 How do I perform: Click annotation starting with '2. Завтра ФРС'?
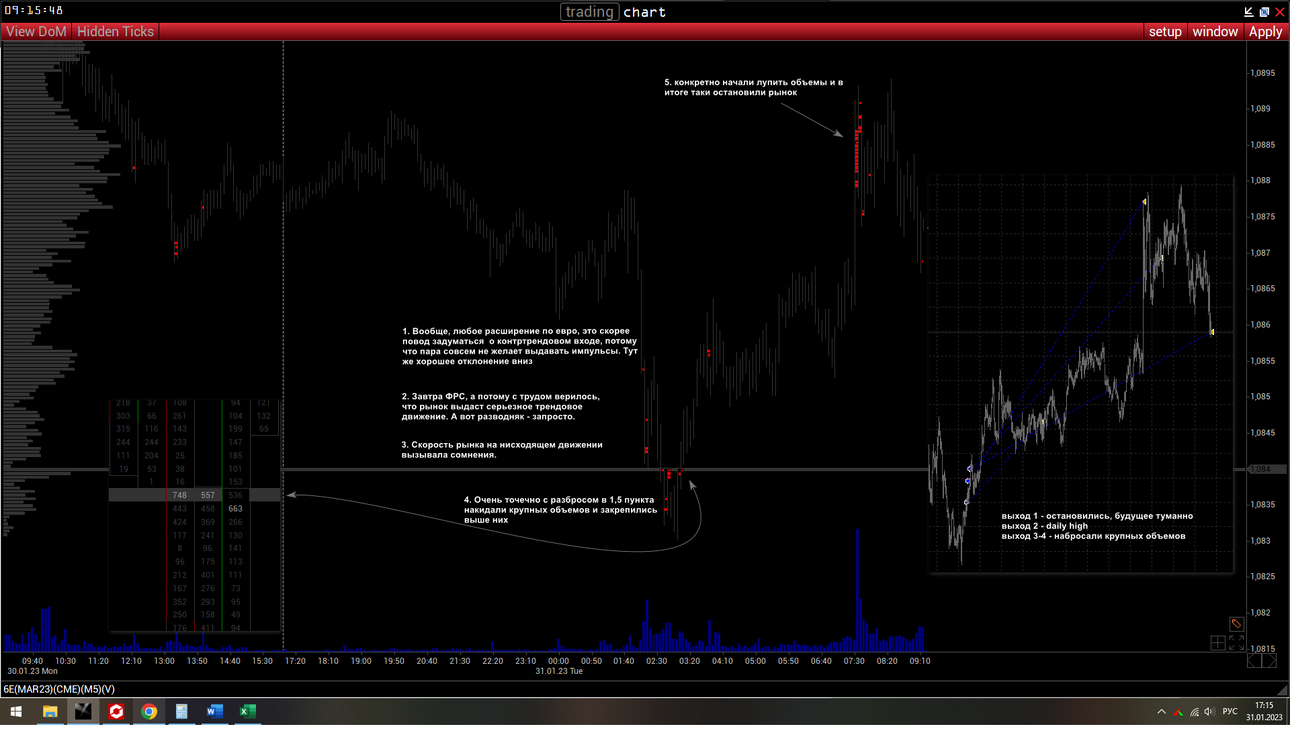pos(501,406)
